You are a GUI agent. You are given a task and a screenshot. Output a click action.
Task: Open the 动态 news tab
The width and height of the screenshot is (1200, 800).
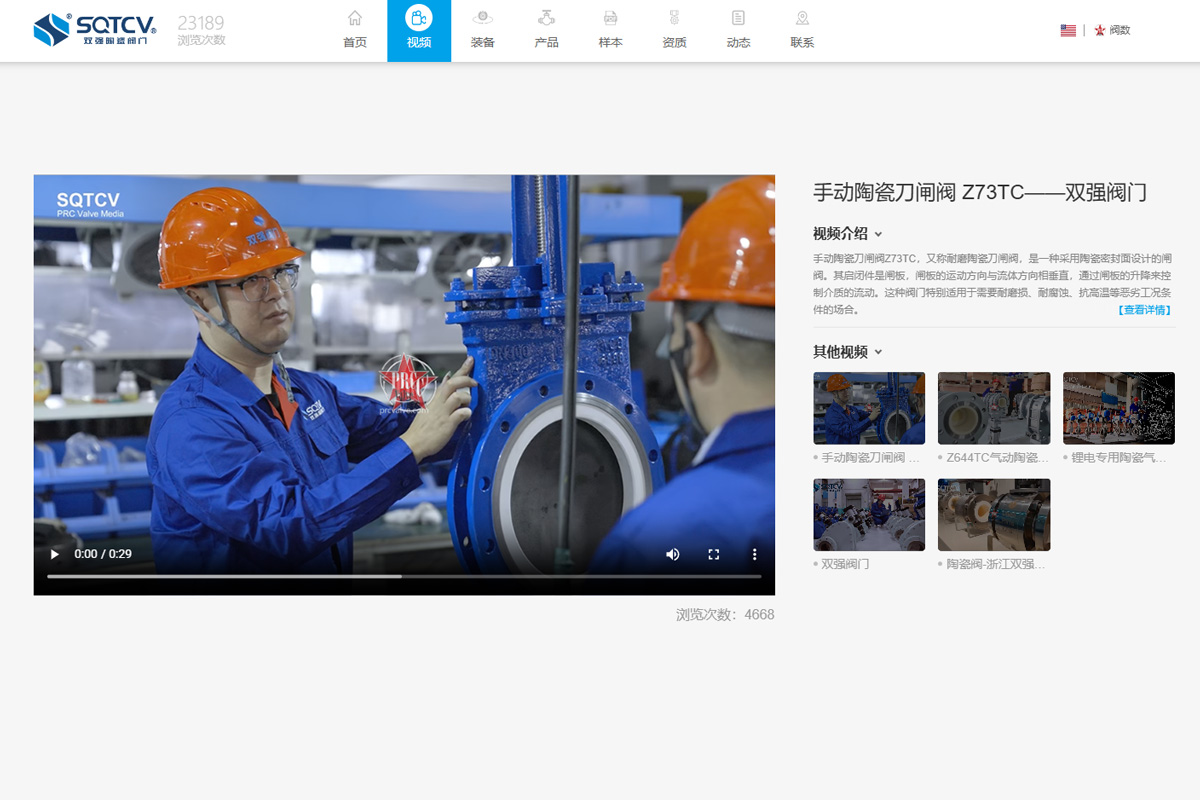click(738, 31)
